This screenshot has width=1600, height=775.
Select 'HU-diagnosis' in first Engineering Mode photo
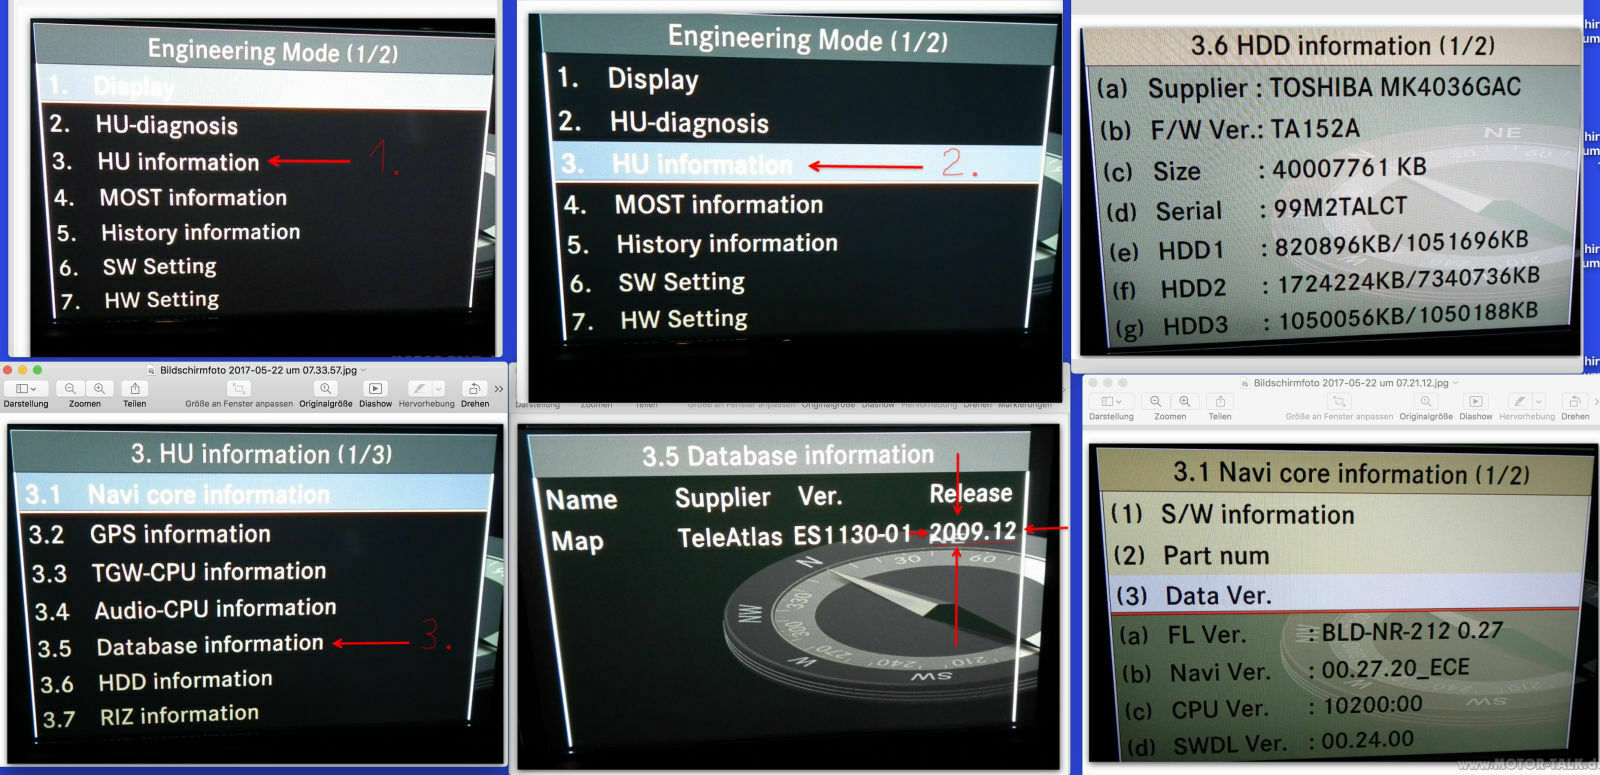[167, 125]
